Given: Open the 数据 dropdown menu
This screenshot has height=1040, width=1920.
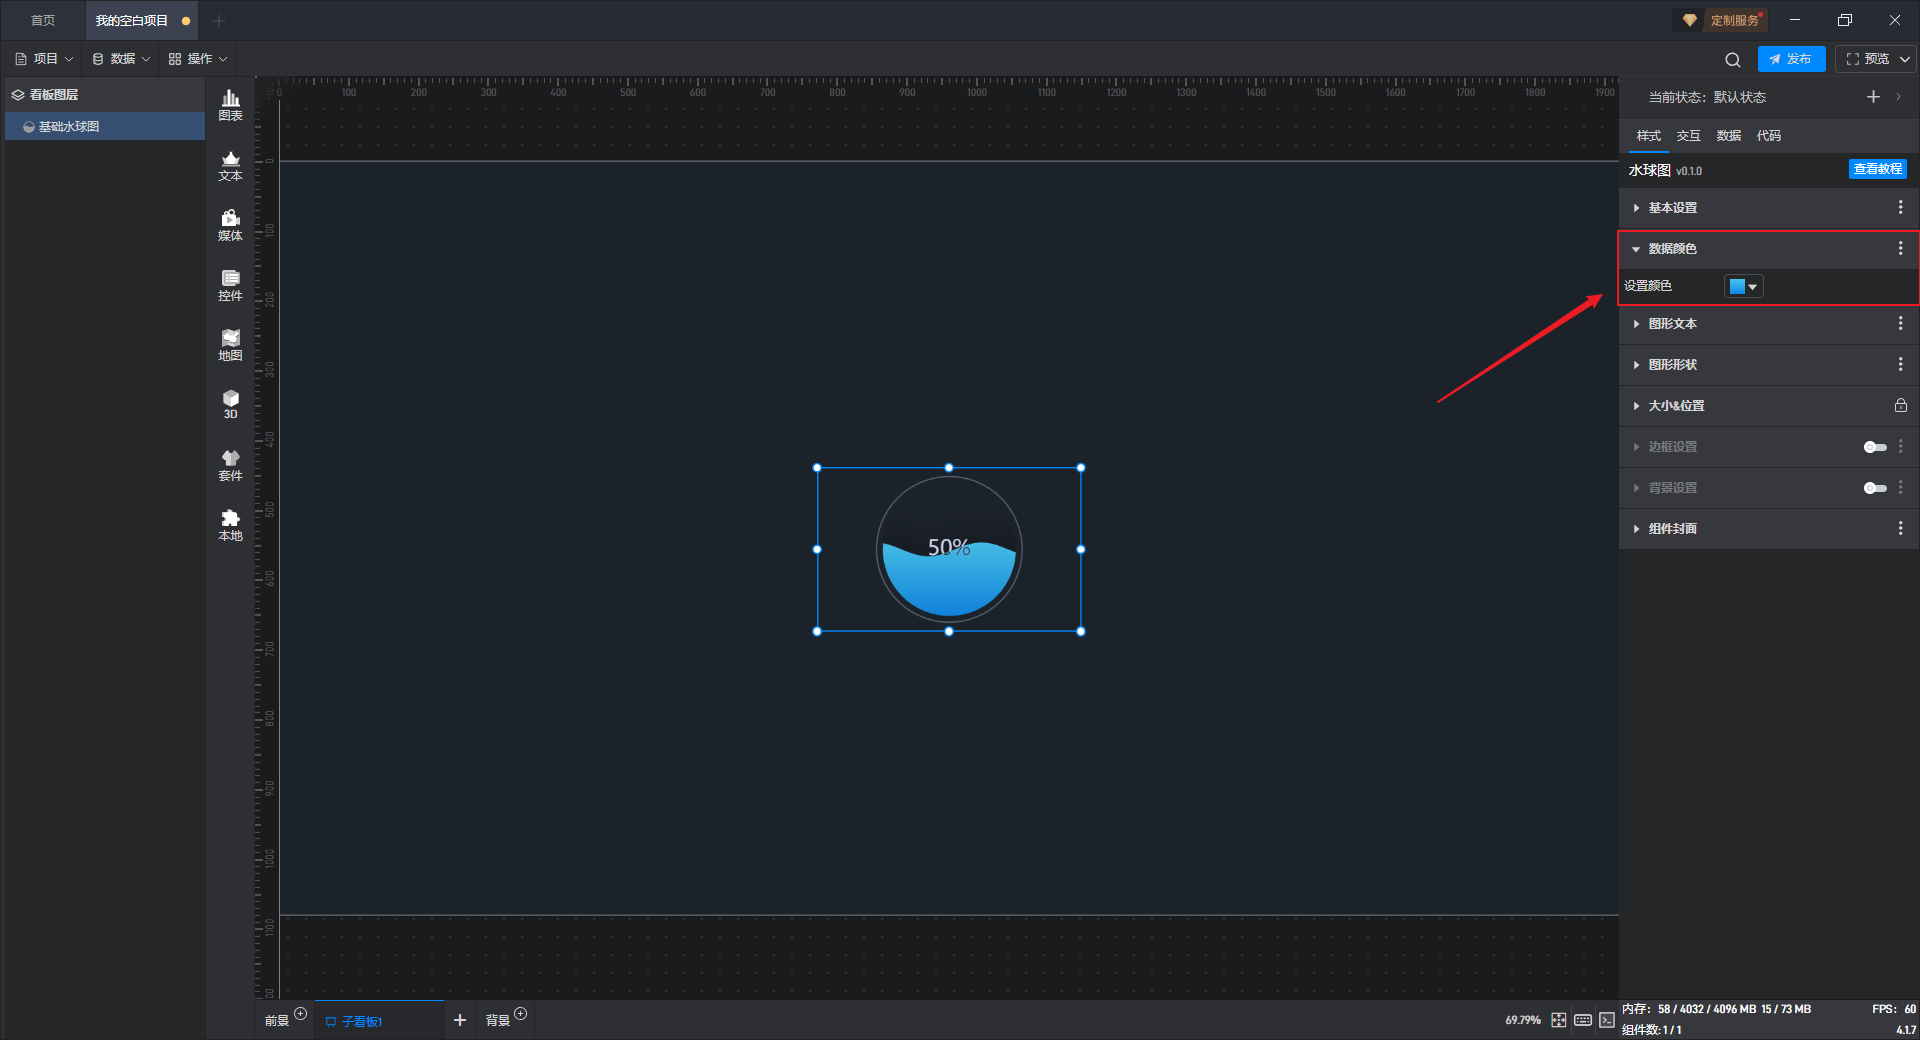Looking at the screenshot, I should pyautogui.click(x=122, y=59).
